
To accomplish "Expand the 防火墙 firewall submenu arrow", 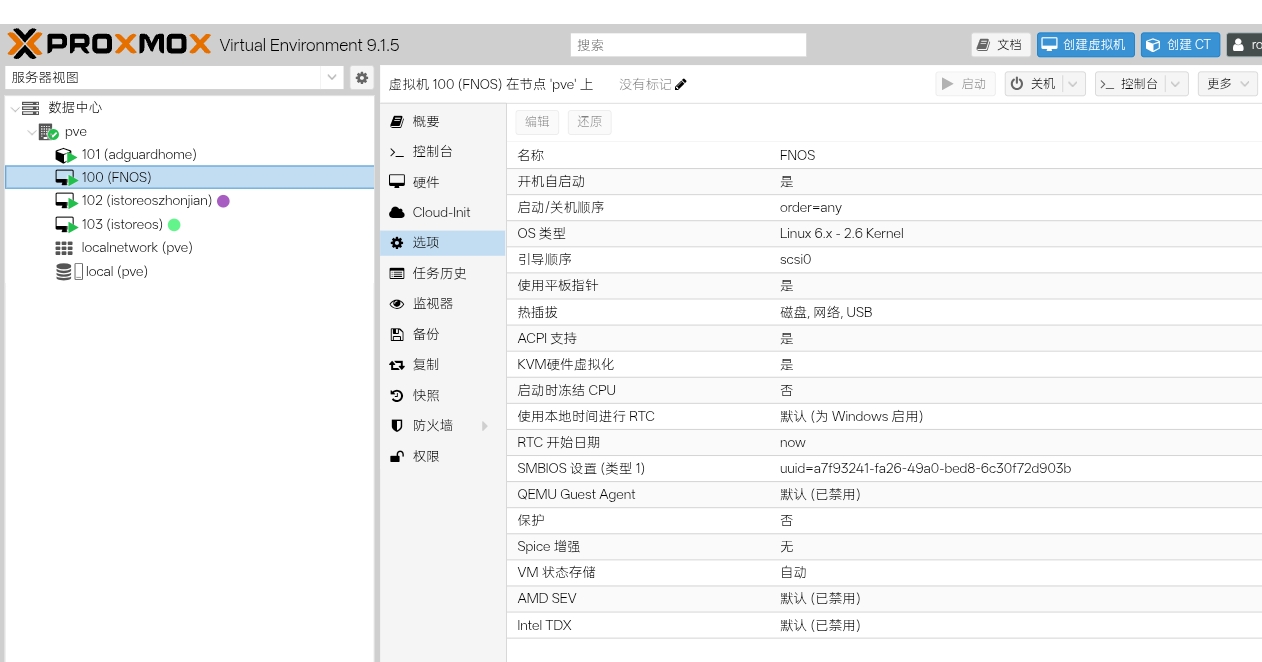I will (x=485, y=426).
